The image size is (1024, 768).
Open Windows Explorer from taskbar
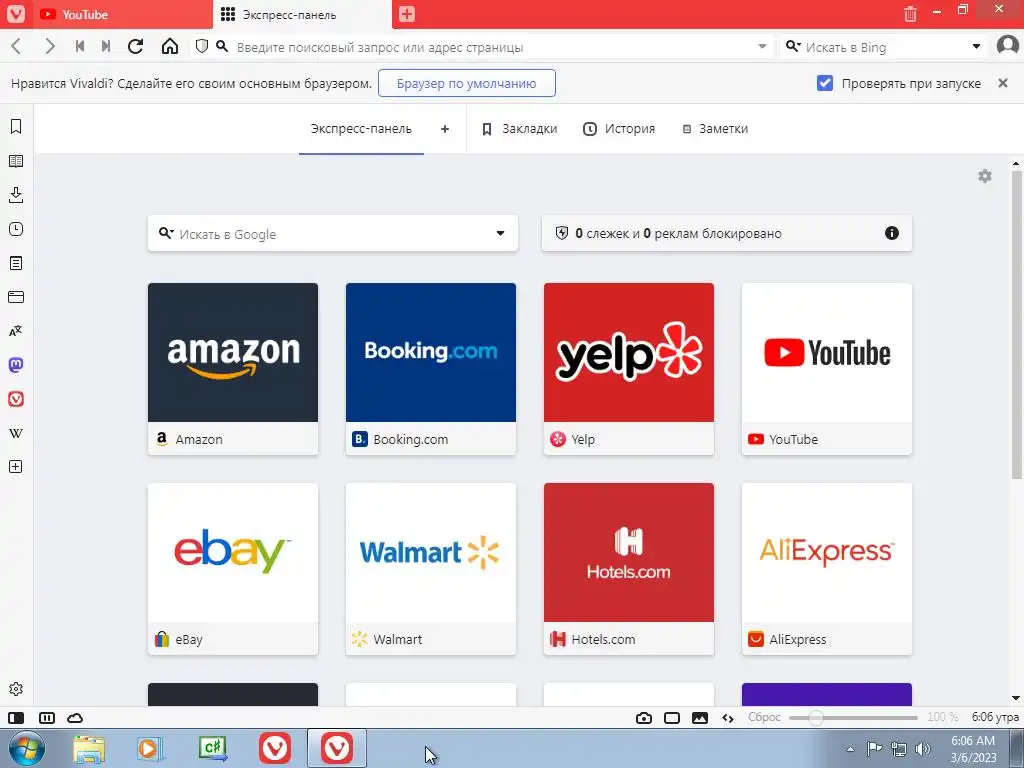click(x=89, y=748)
